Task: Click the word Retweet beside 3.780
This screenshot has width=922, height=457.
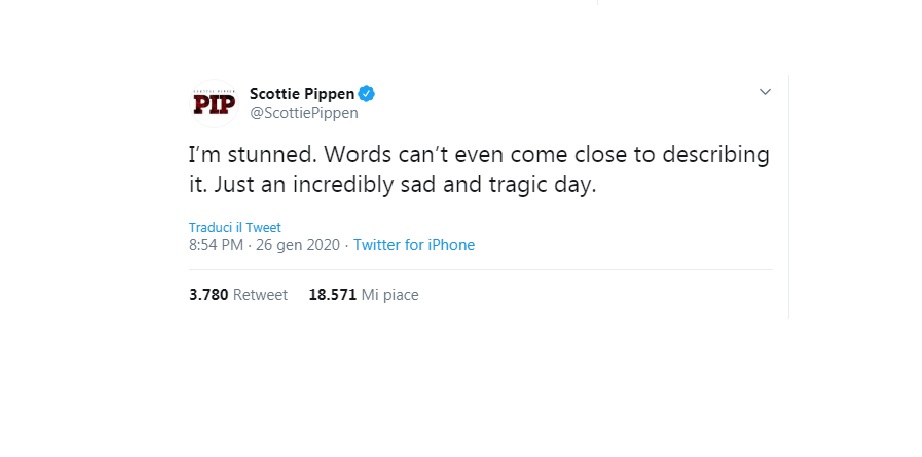Action: 260,295
